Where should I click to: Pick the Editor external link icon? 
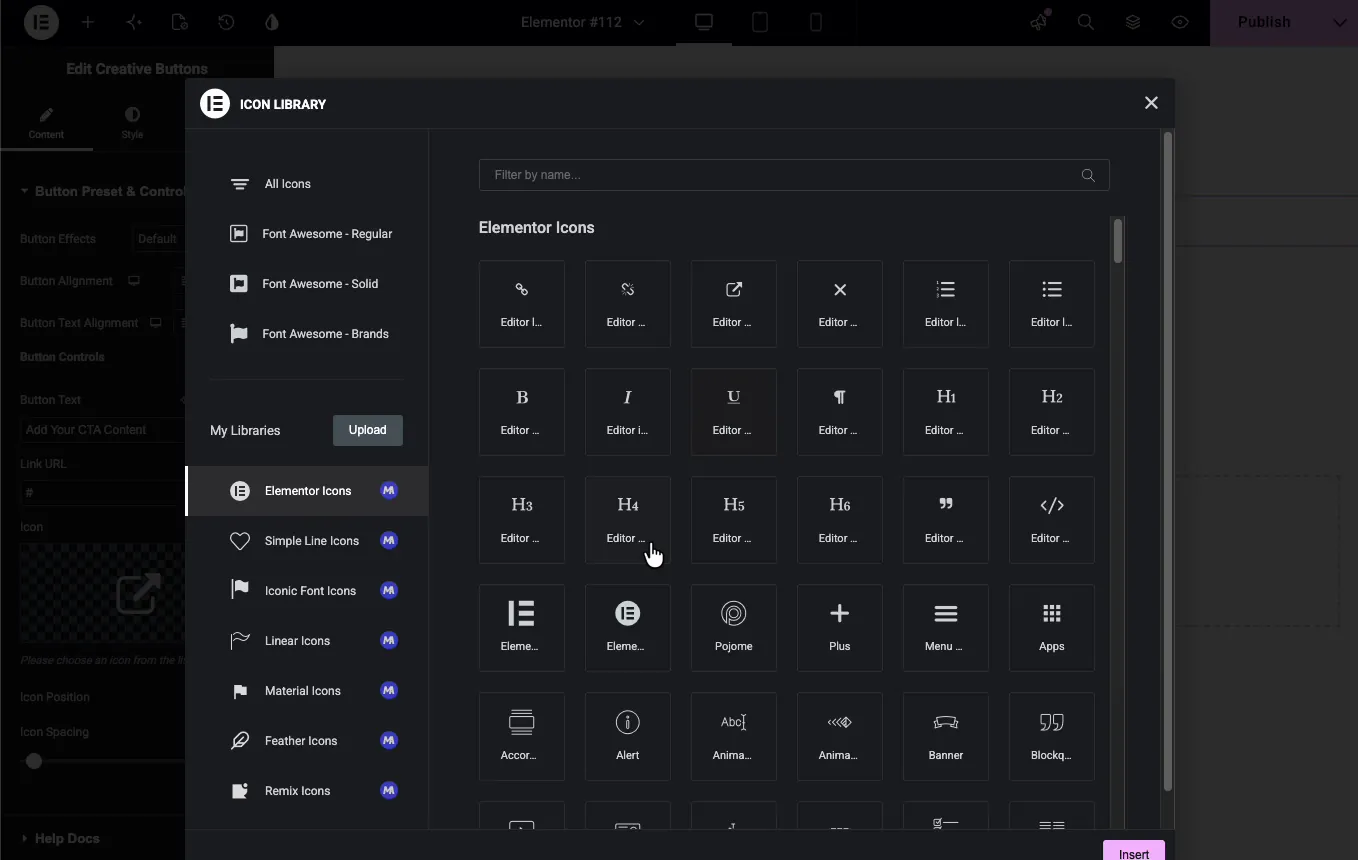tap(734, 304)
